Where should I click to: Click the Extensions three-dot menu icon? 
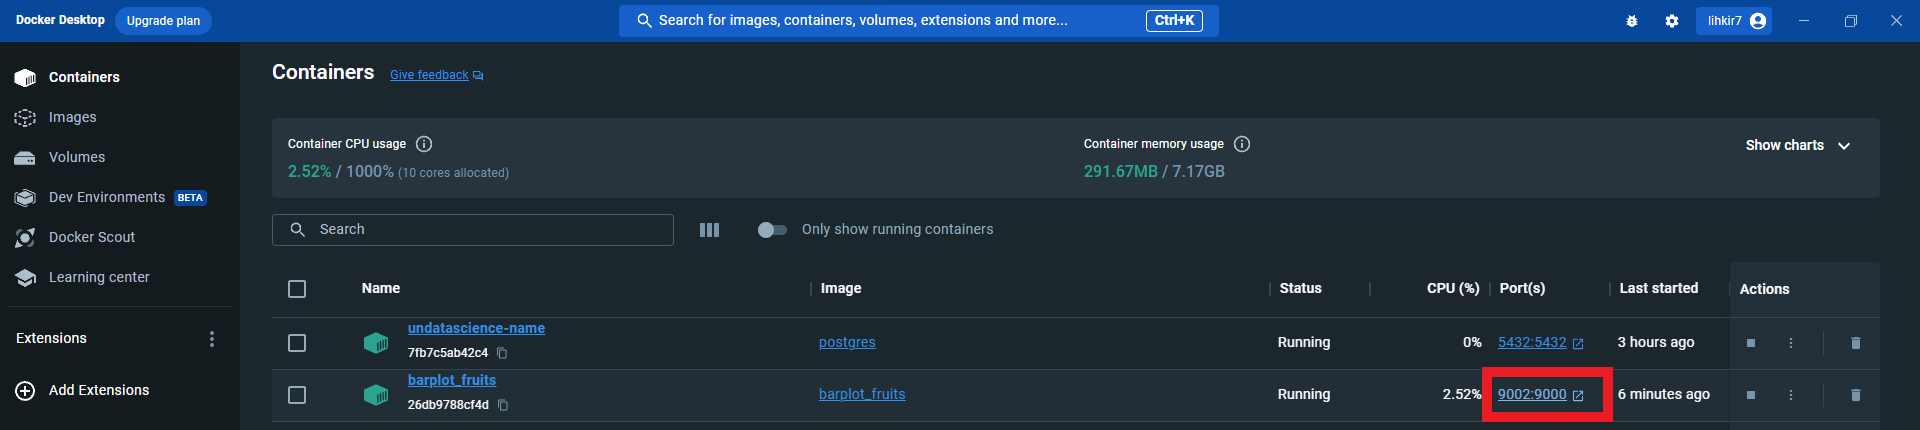(211, 339)
